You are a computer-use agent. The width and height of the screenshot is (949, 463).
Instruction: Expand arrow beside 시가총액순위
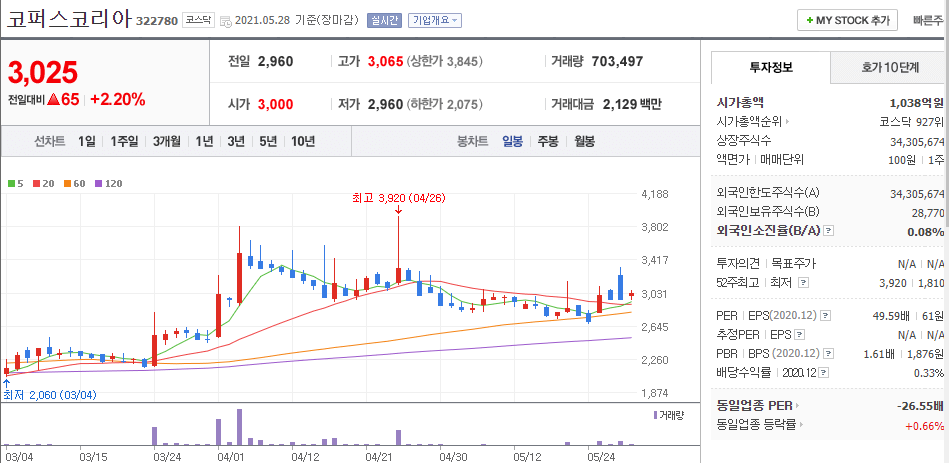point(789,122)
